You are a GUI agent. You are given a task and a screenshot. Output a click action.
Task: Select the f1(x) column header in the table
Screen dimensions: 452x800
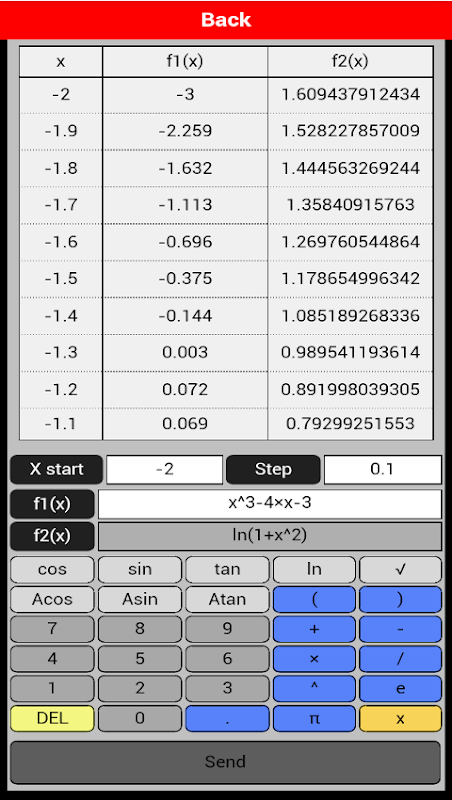coord(185,62)
